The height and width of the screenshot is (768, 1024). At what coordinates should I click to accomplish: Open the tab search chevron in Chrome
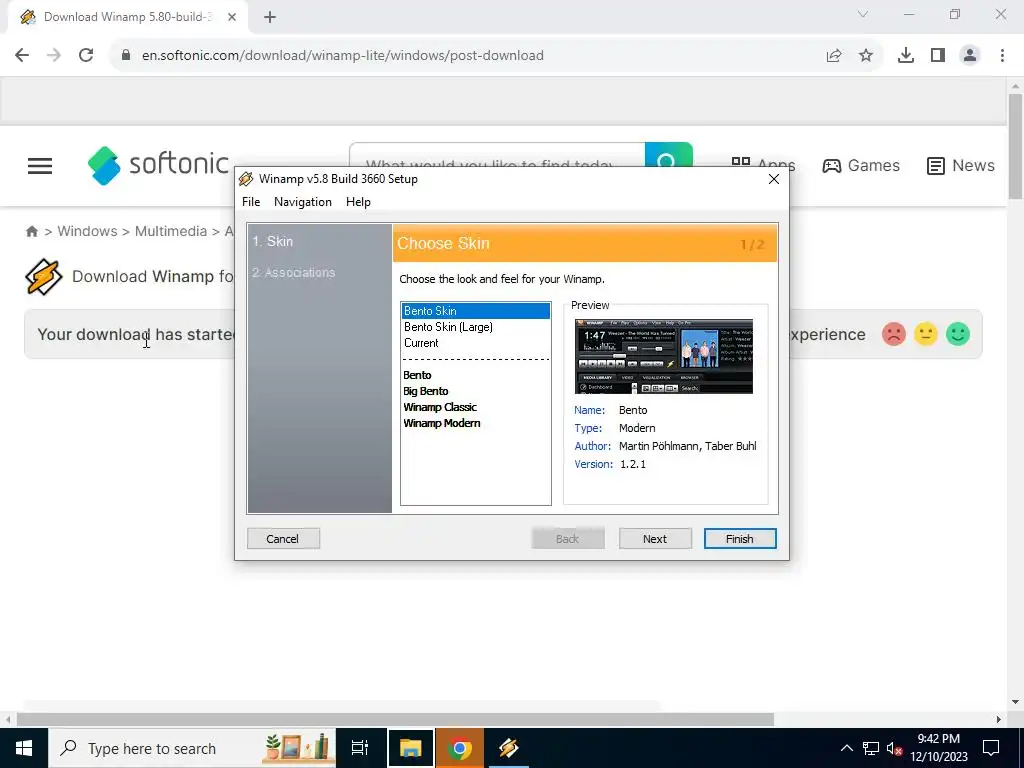click(x=863, y=14)
